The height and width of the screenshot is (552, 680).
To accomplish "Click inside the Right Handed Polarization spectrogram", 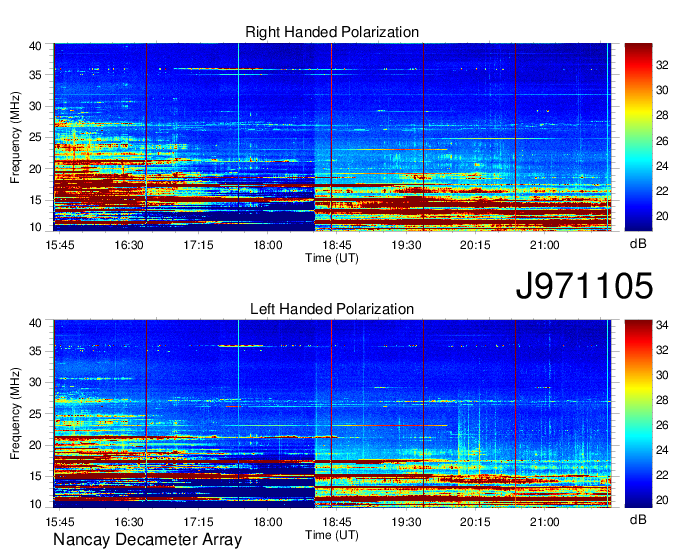I will coord(332,137).
